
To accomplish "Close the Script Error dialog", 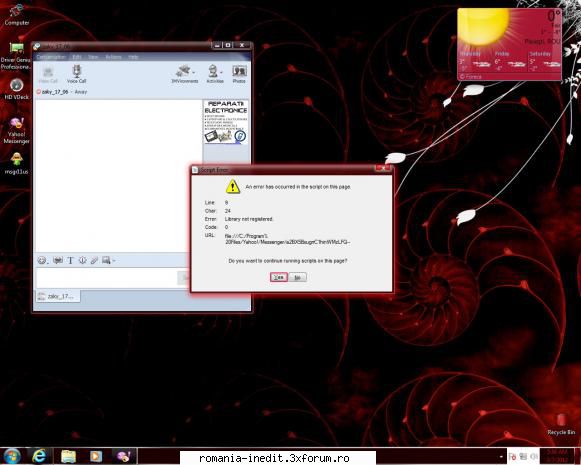I will (x=382, y=169).
